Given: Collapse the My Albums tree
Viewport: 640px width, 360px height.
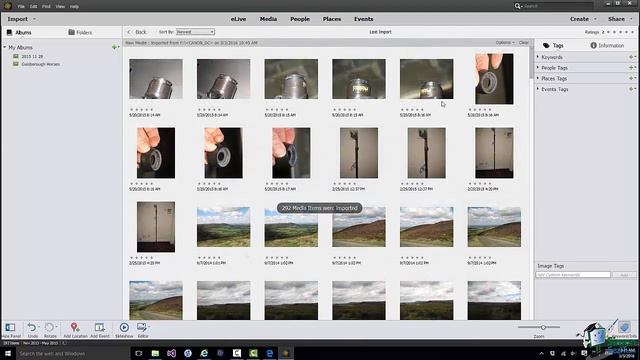Looking at the screenshot, I should tap(4, 47).
